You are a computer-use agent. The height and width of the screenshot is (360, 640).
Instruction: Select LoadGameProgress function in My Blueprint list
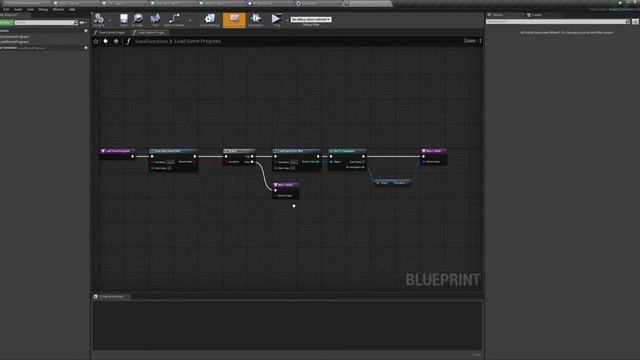coord(15,42)
